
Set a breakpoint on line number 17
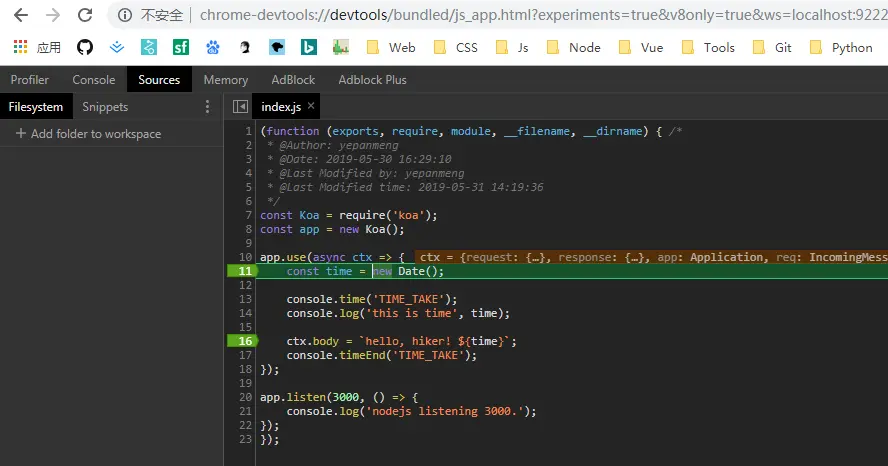point(245,355)
